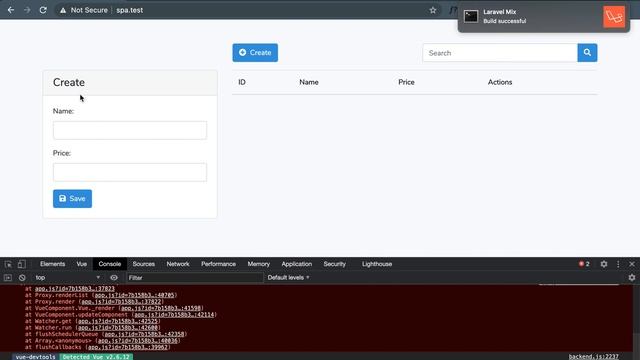
Task: Click the Detected Vue v2.6.12 label
Action: pyautogui.click(x=96, y=357)
